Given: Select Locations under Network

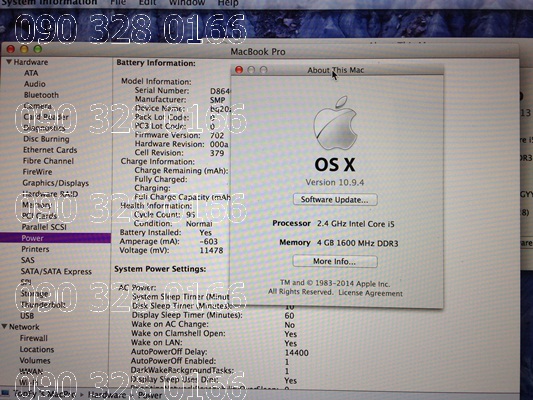Looking at the screenshot, I should [37, 349].
